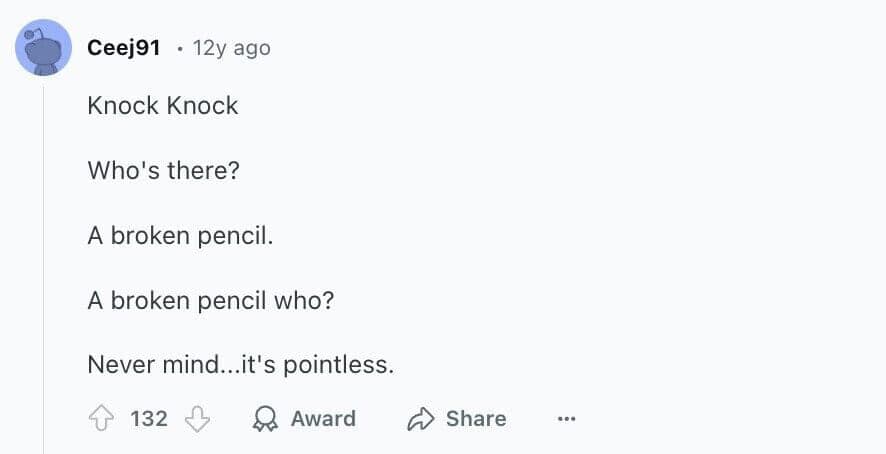Screen dimensions: 886x454
Task: Click 'A broken pencil who?' line
Action: [x=210, y=301]
